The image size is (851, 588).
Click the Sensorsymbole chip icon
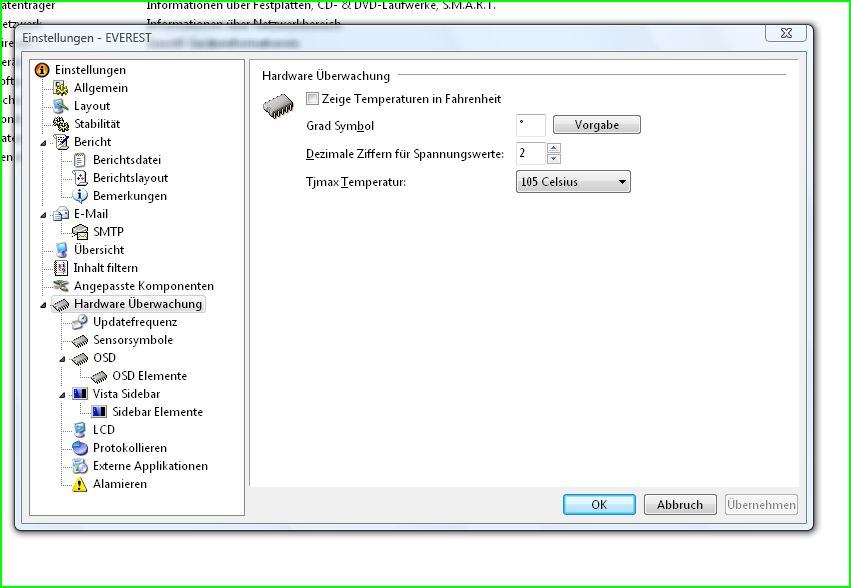80,340
